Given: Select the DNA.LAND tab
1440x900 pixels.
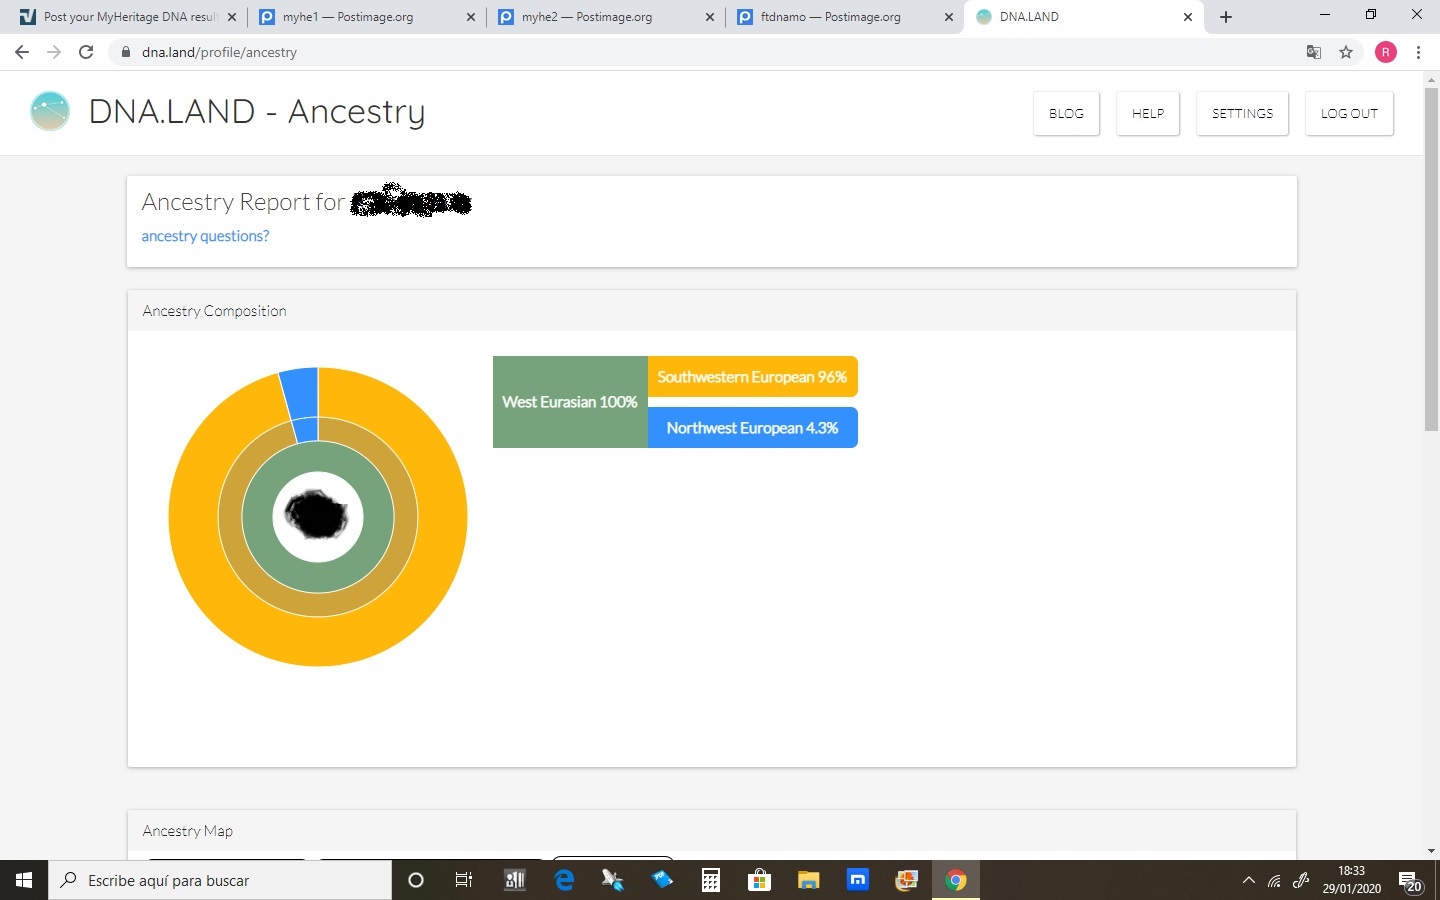Looking at the screenshot, I should (x=1083, y=17).
